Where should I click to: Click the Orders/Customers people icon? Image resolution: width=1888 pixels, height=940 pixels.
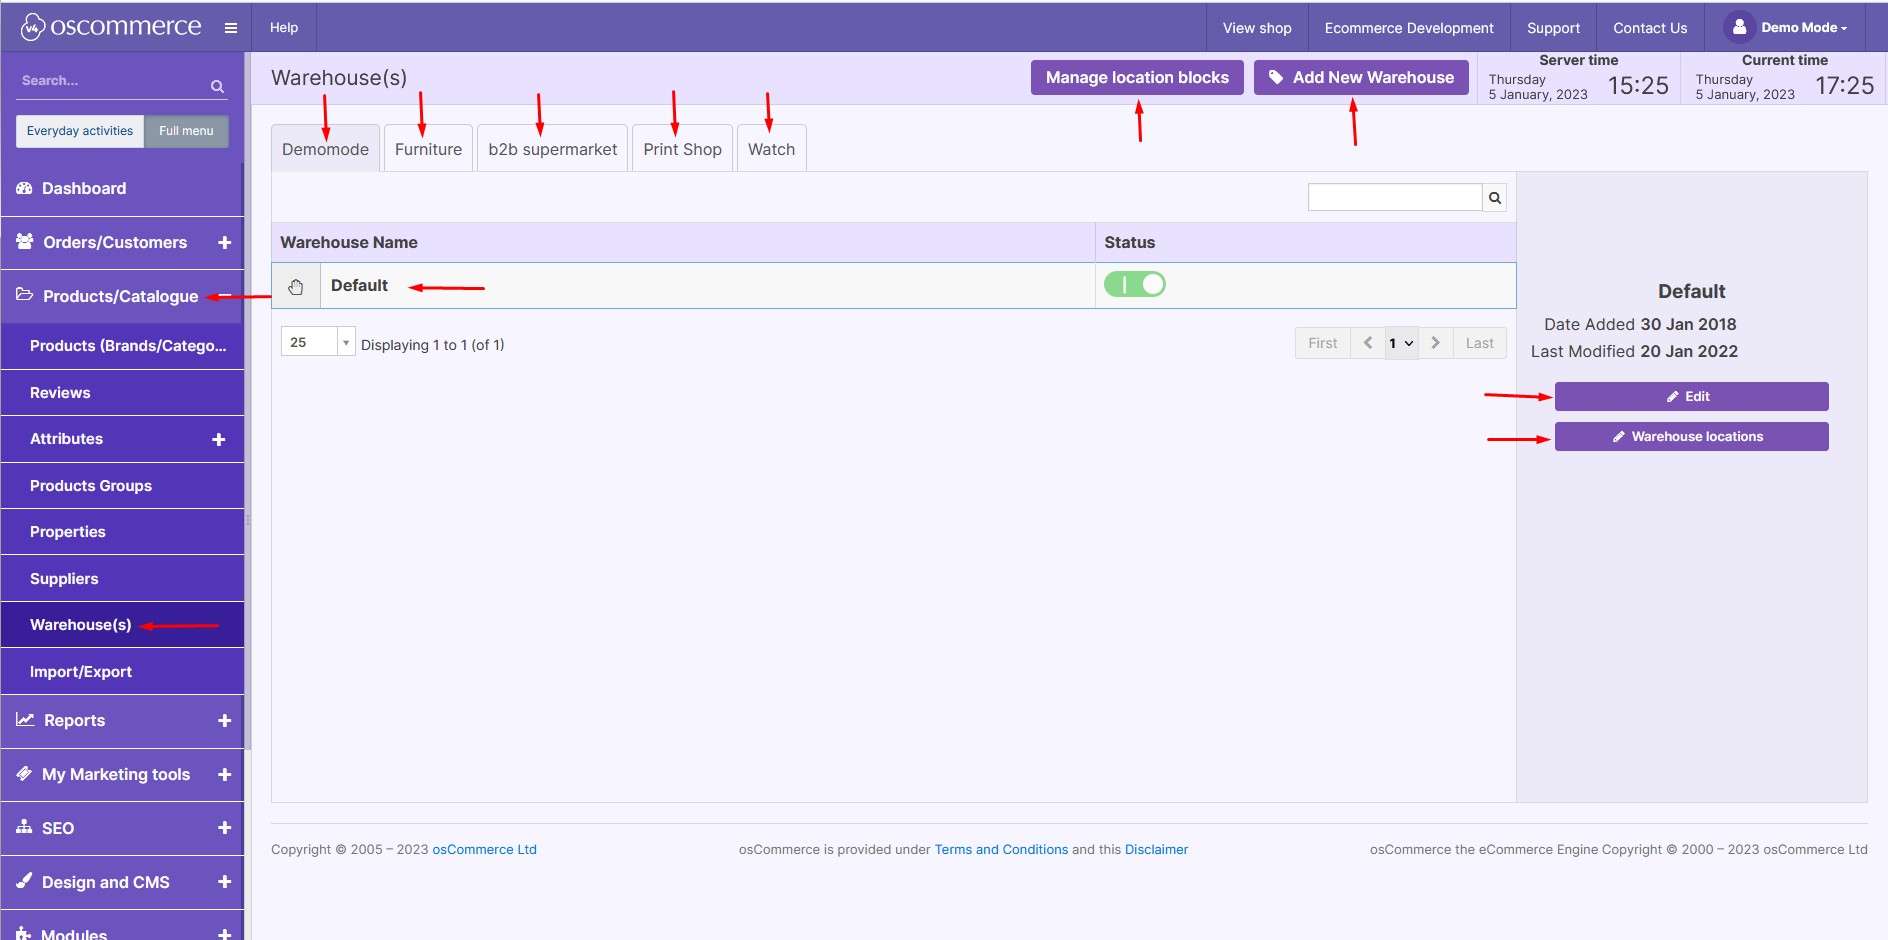pos(25,242)
